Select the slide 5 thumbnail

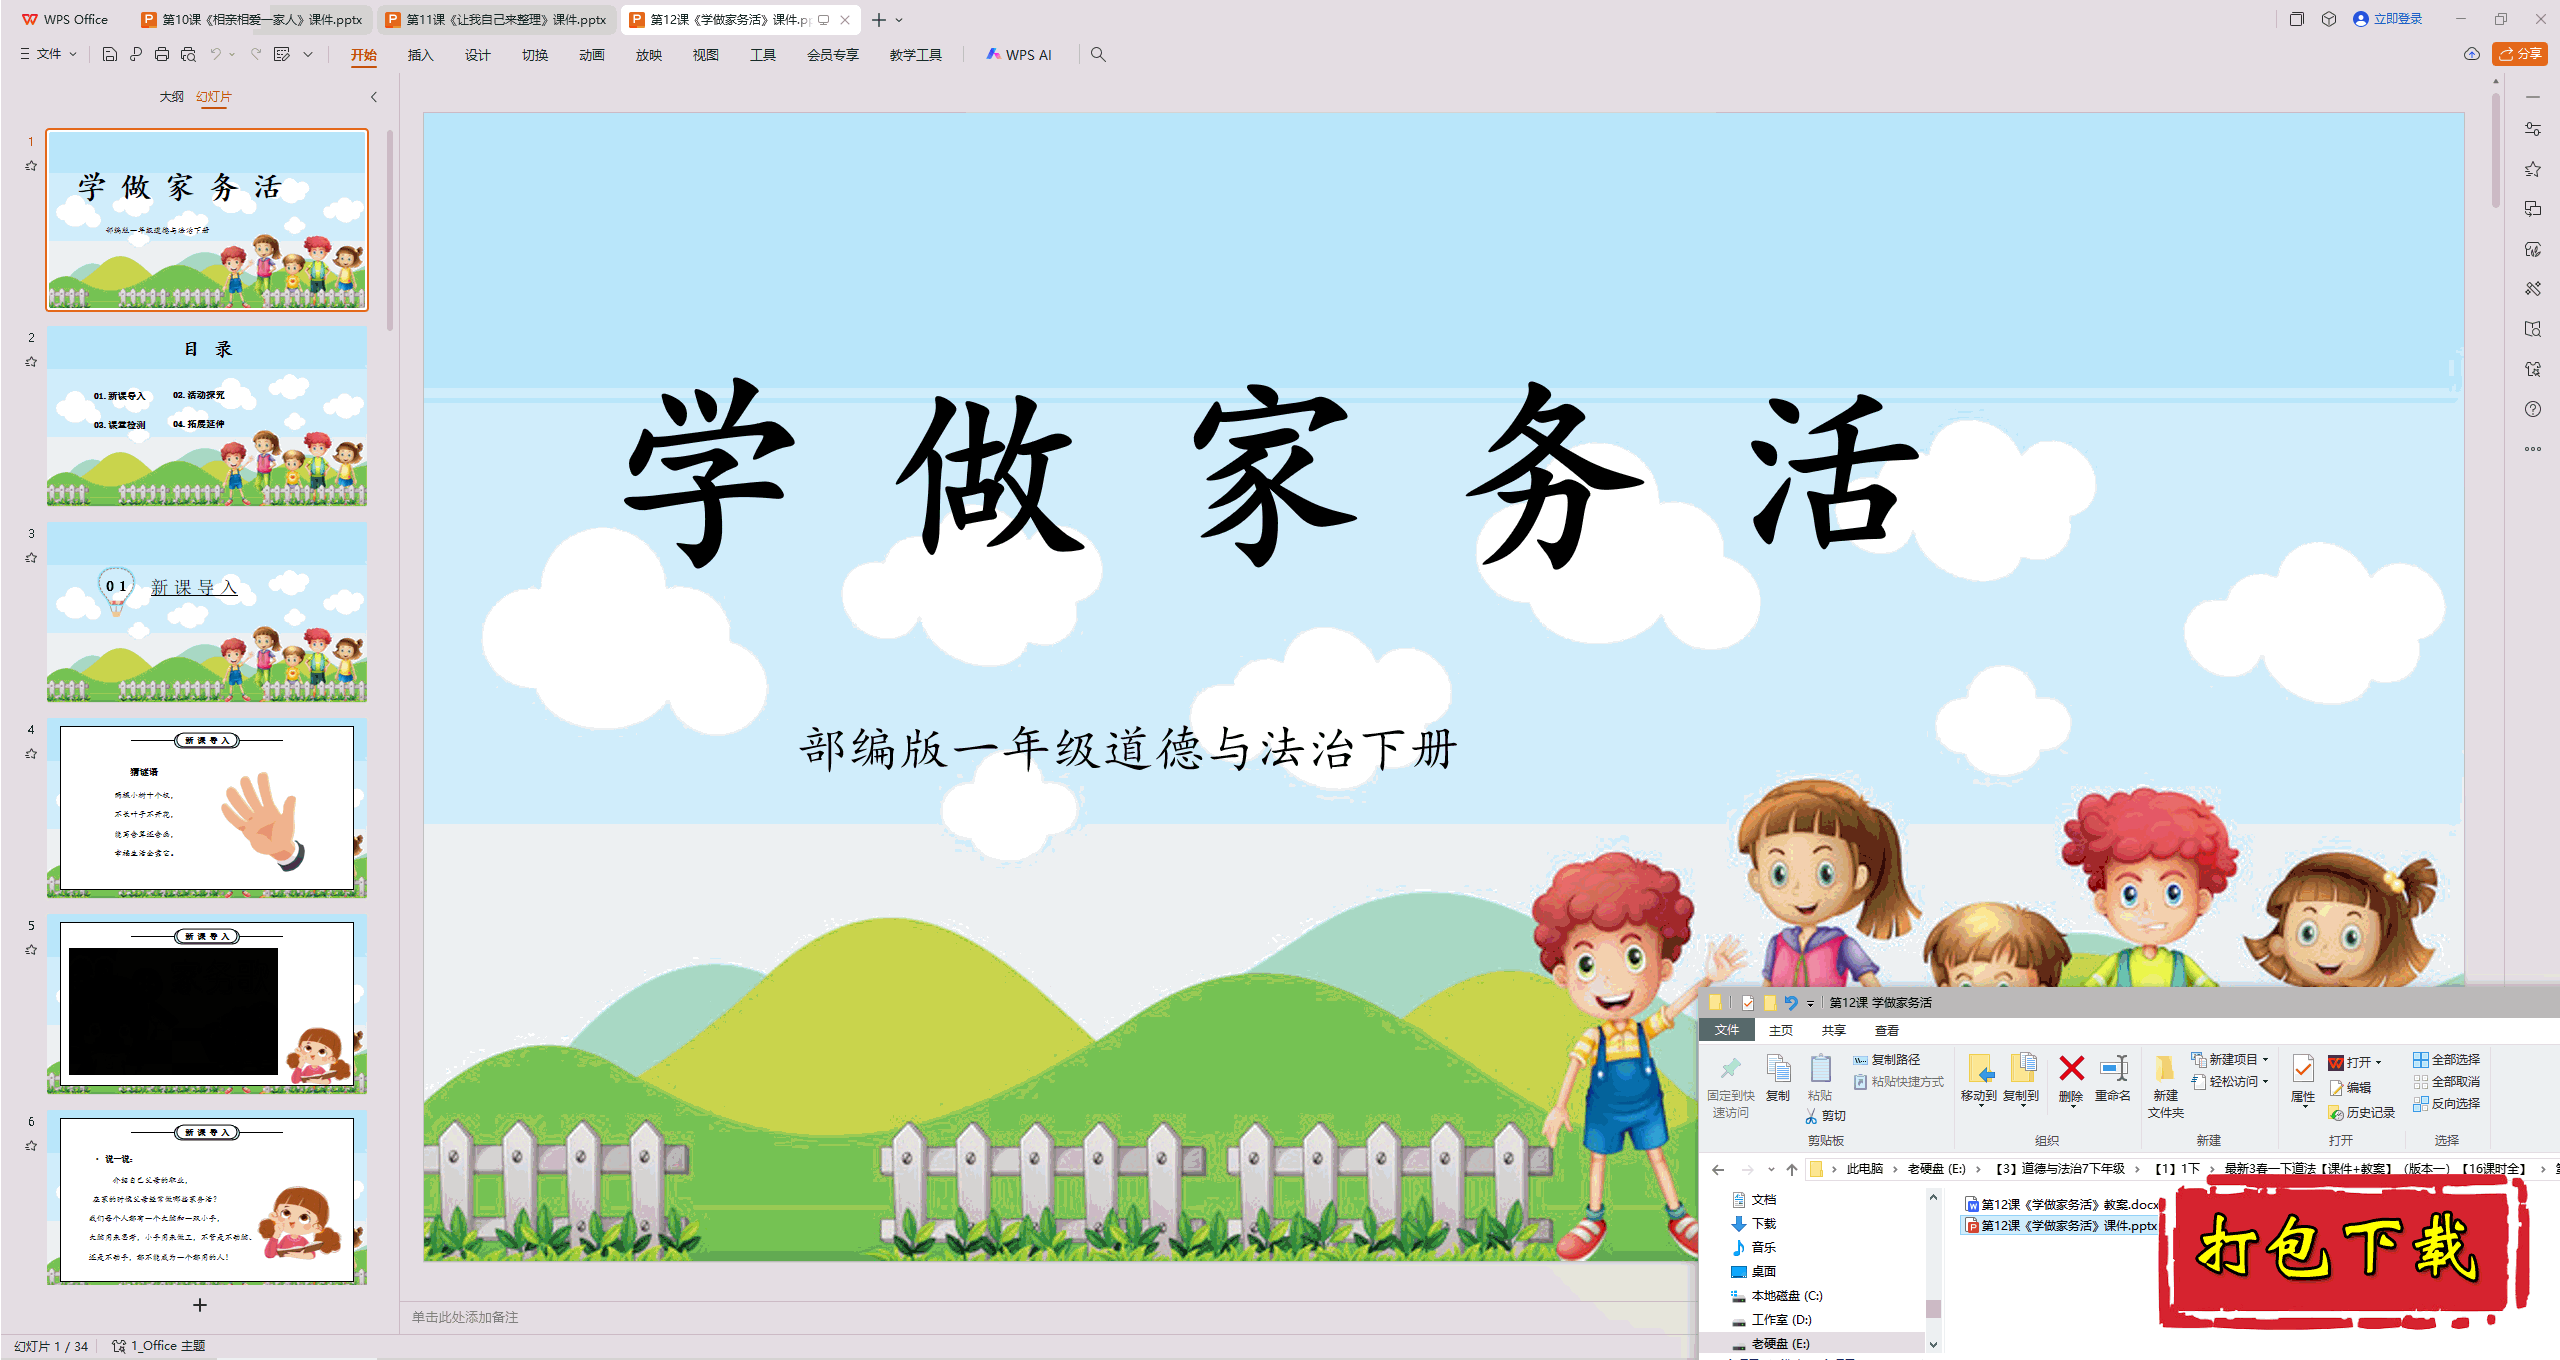[x=207, y=1004]
